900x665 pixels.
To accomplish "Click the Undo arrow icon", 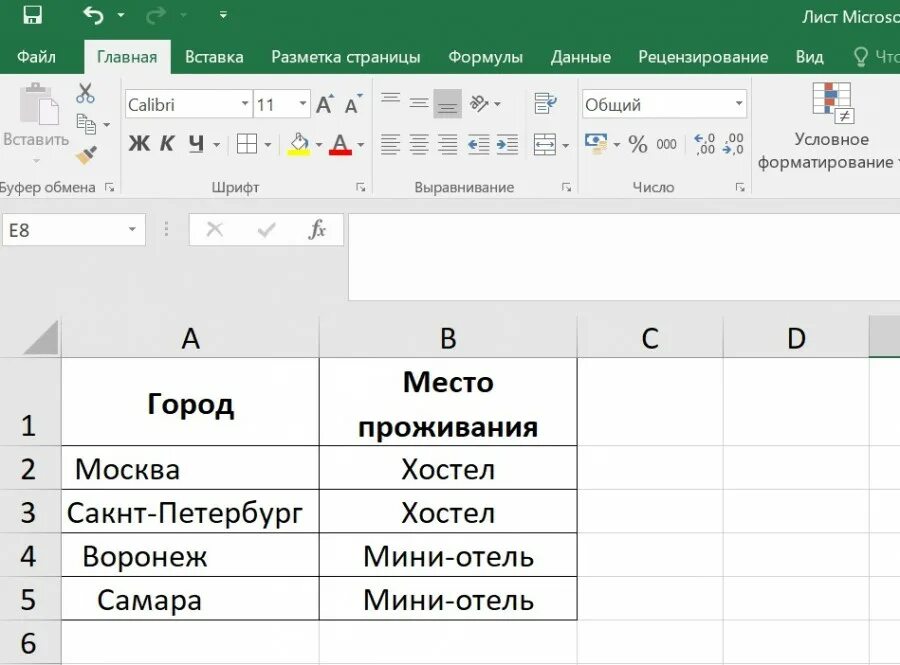I will [94, 15].
